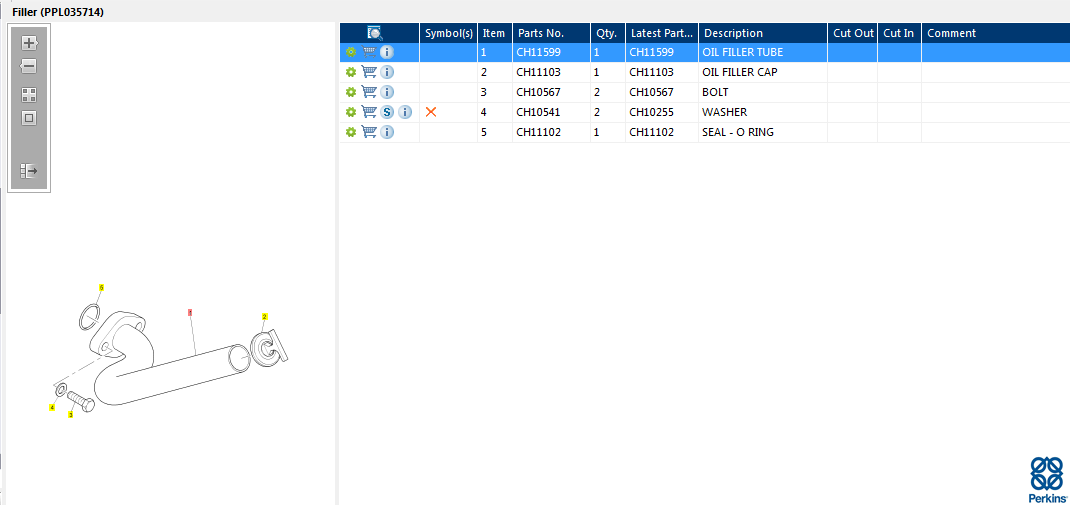Add OIL FILLER TUBE to cart
Viewport: 1070px width, 505px height.
click(x=368, y=52)
